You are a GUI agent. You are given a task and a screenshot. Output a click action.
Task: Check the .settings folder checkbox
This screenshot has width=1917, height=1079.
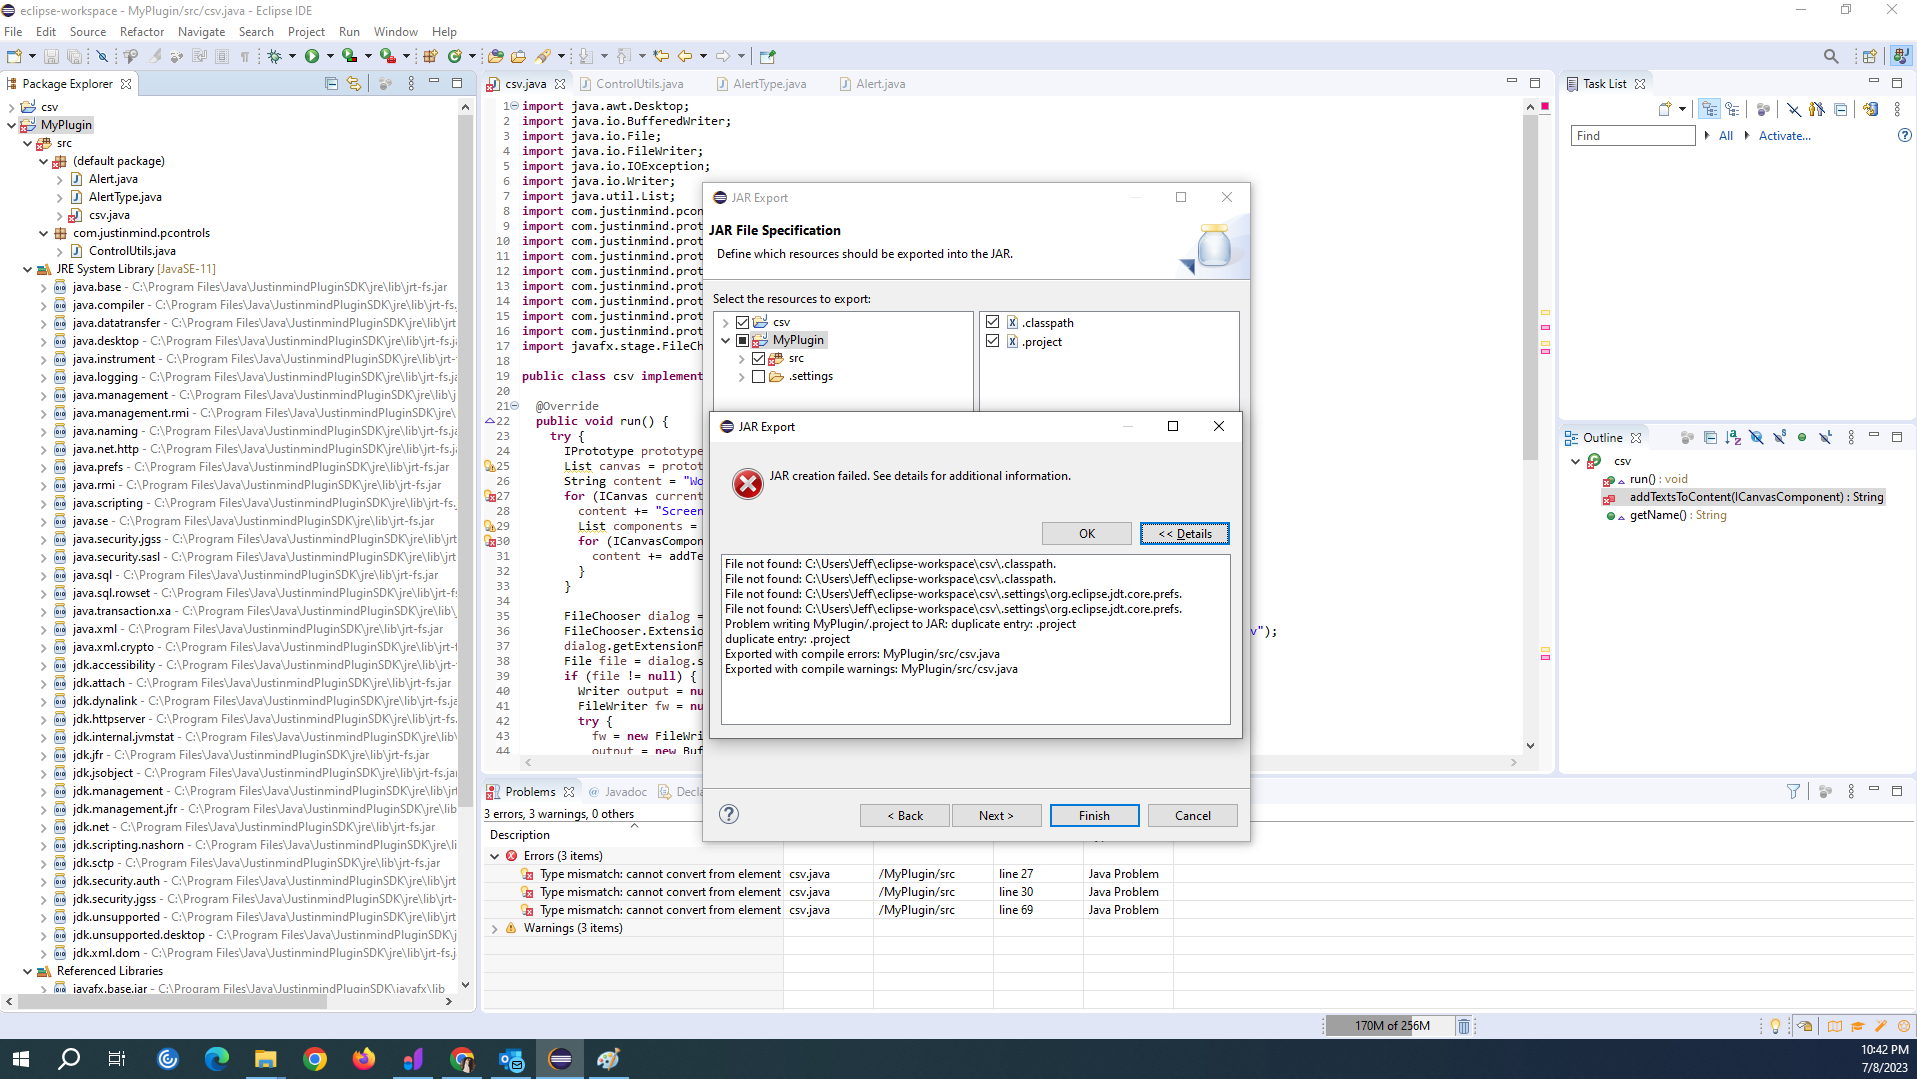tap(758, 377)
